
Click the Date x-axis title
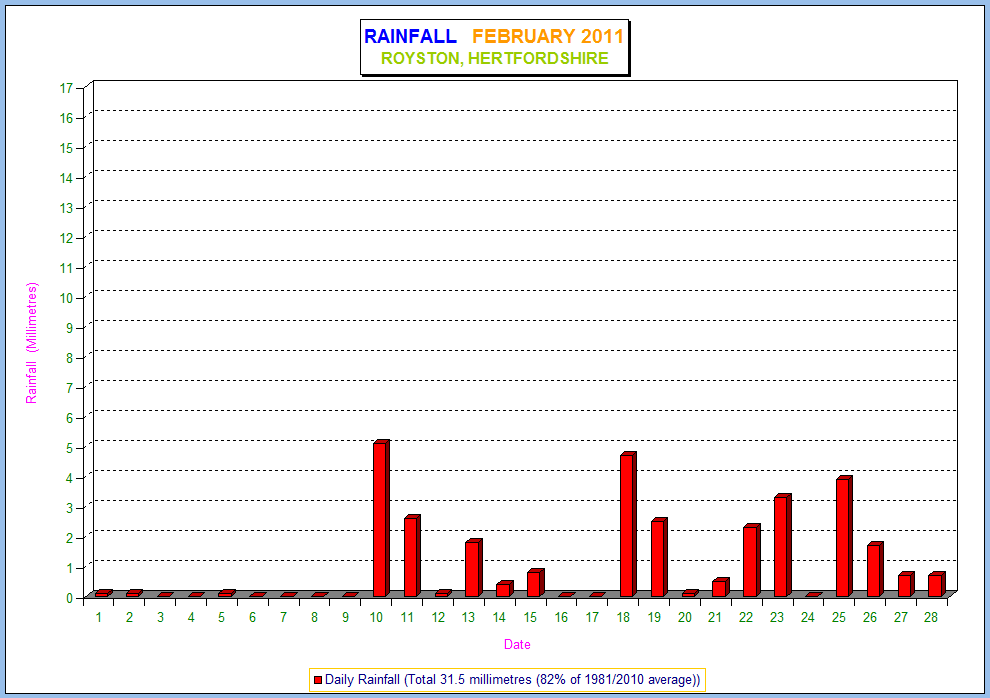(x=517, y=645)
